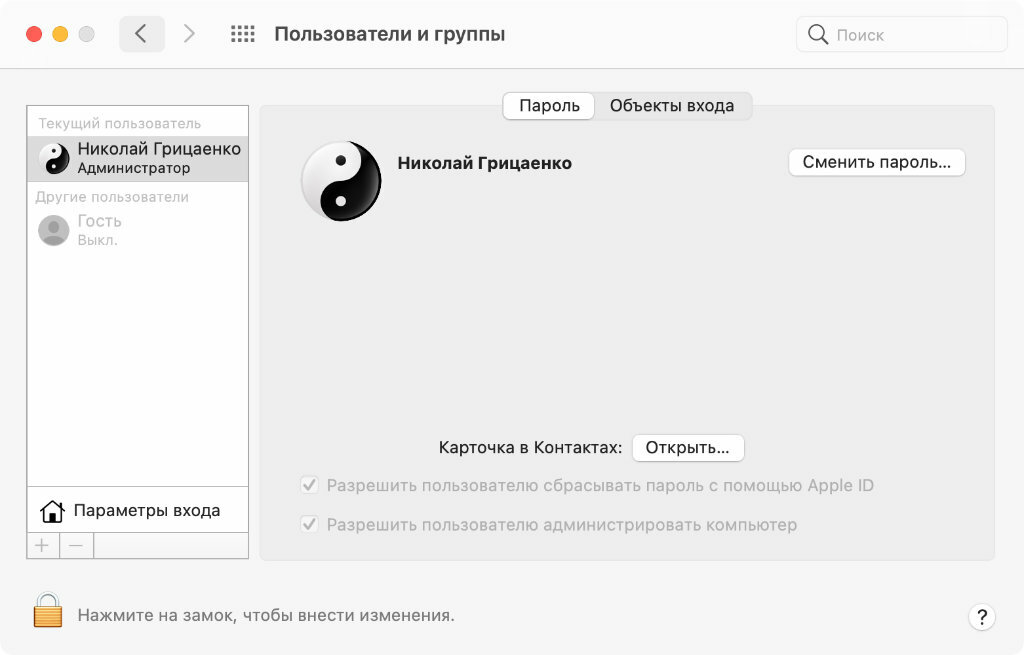Switch to the Объекты входа tab

[x=672, y=106]
